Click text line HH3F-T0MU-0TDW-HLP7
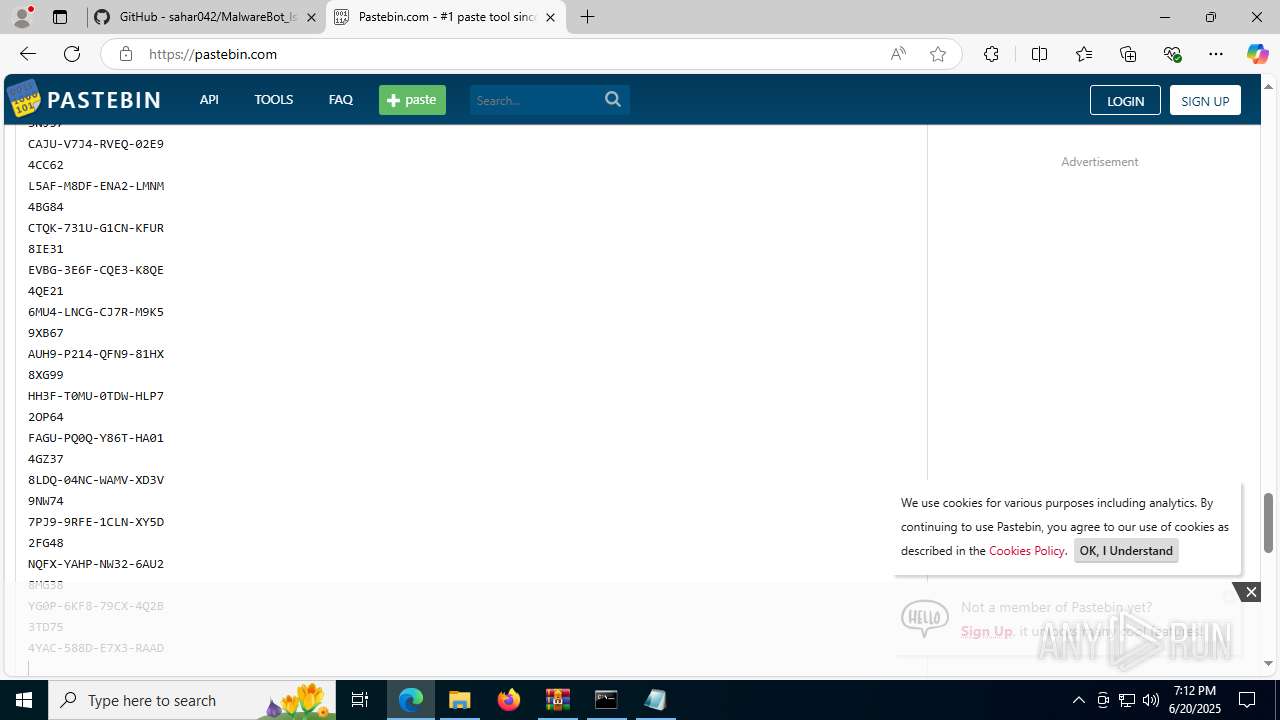 pos(96,396)
